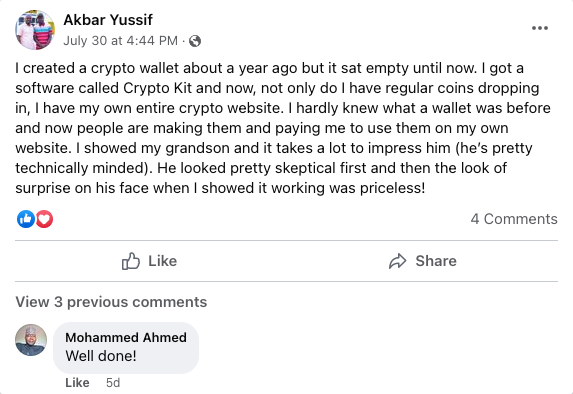573x394 pixels.
Task: Like Mohammed Ahmed's comment
Action: [77, 382]
